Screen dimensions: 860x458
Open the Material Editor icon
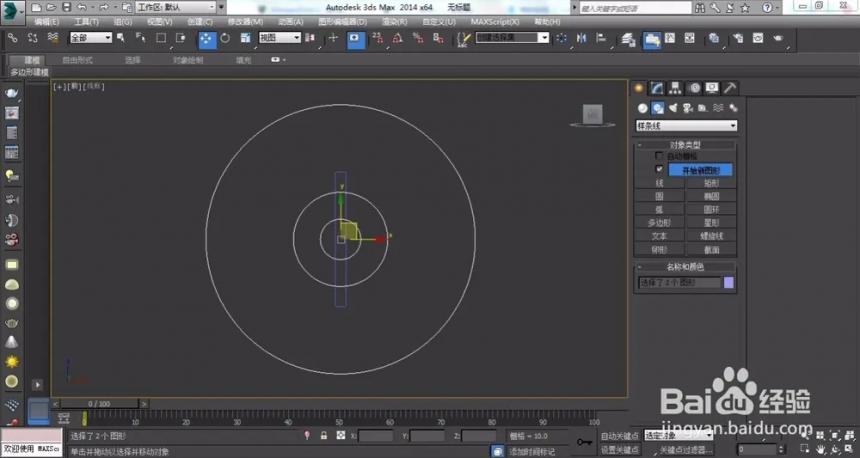click(x=714, y=38)
